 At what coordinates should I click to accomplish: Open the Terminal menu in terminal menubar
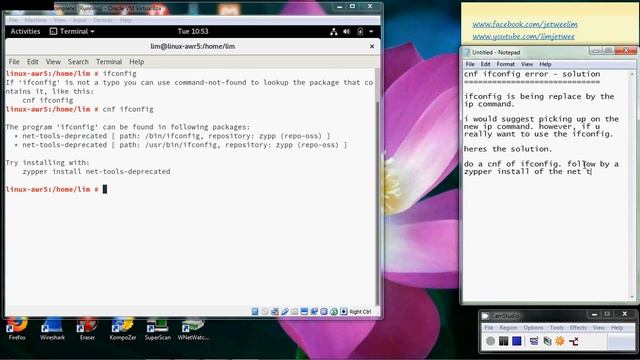[109, 62]
